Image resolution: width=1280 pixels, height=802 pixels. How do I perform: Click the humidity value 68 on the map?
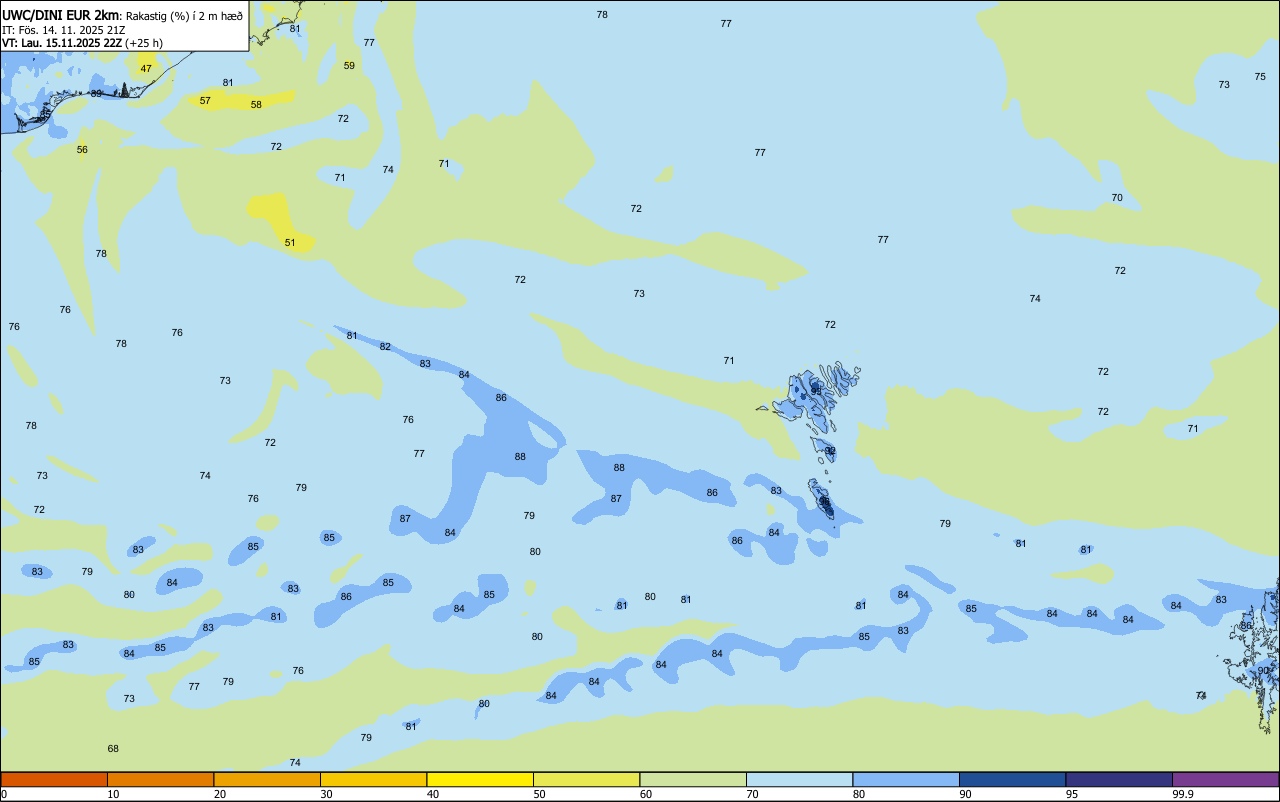(x=113, y=749)
